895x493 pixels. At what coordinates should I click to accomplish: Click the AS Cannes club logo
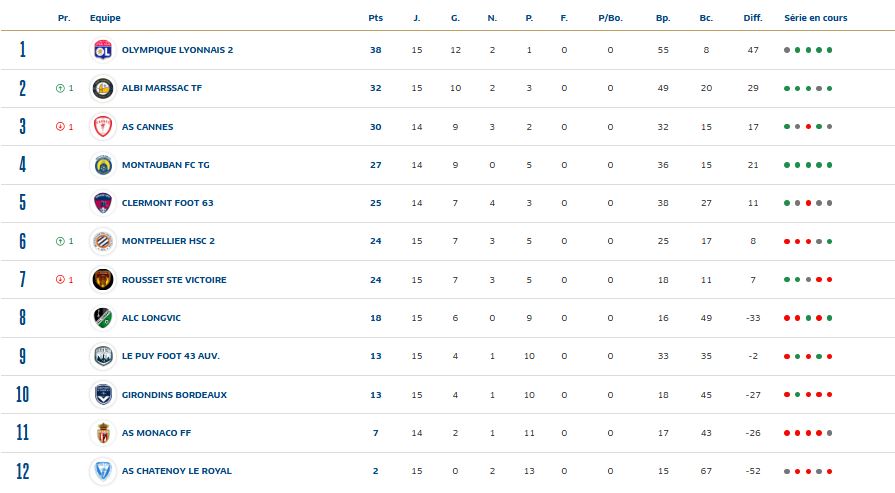point(102,127)
